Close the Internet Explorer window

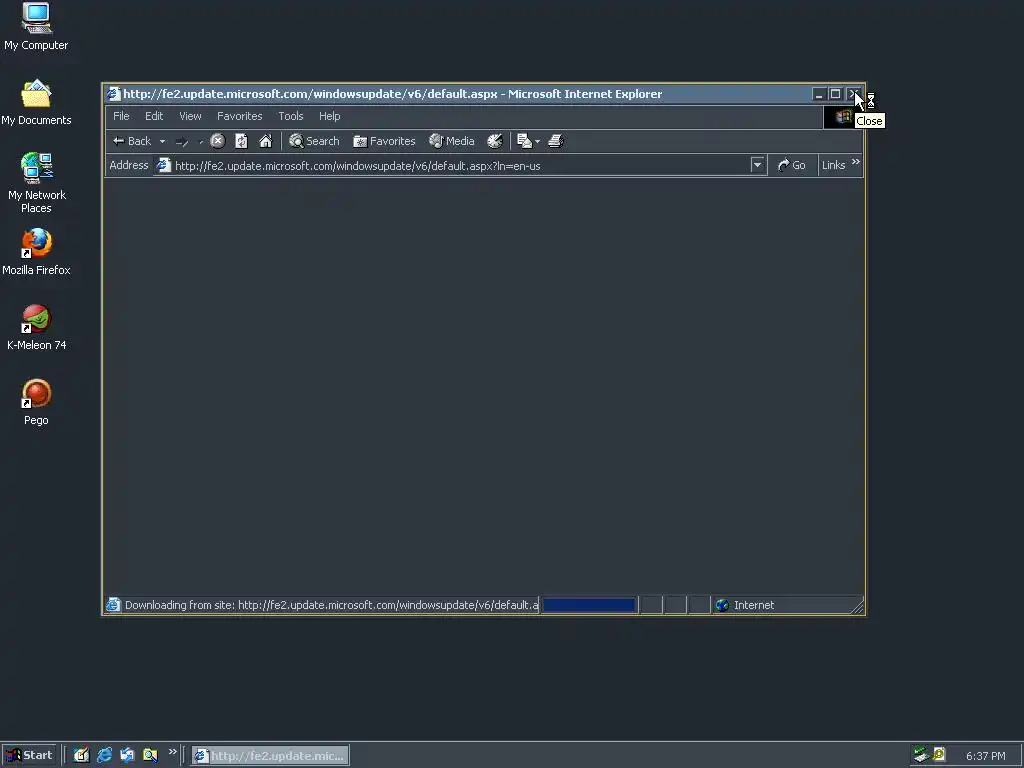853,94
